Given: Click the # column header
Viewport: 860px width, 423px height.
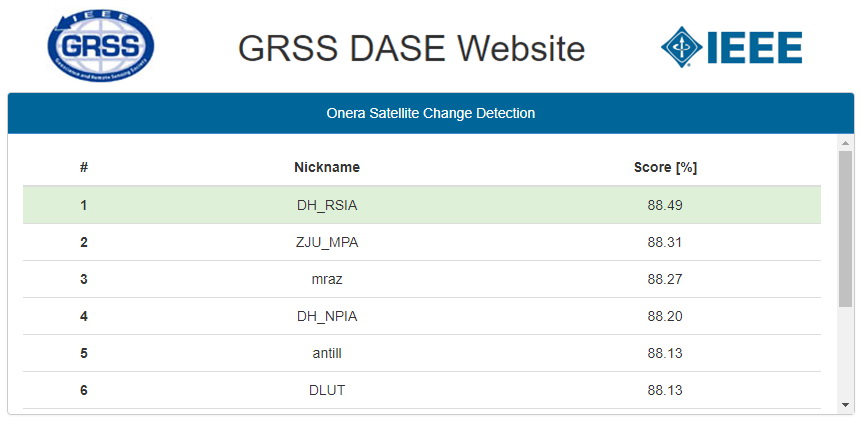Looking at the screenshot, I should (84, 167).
